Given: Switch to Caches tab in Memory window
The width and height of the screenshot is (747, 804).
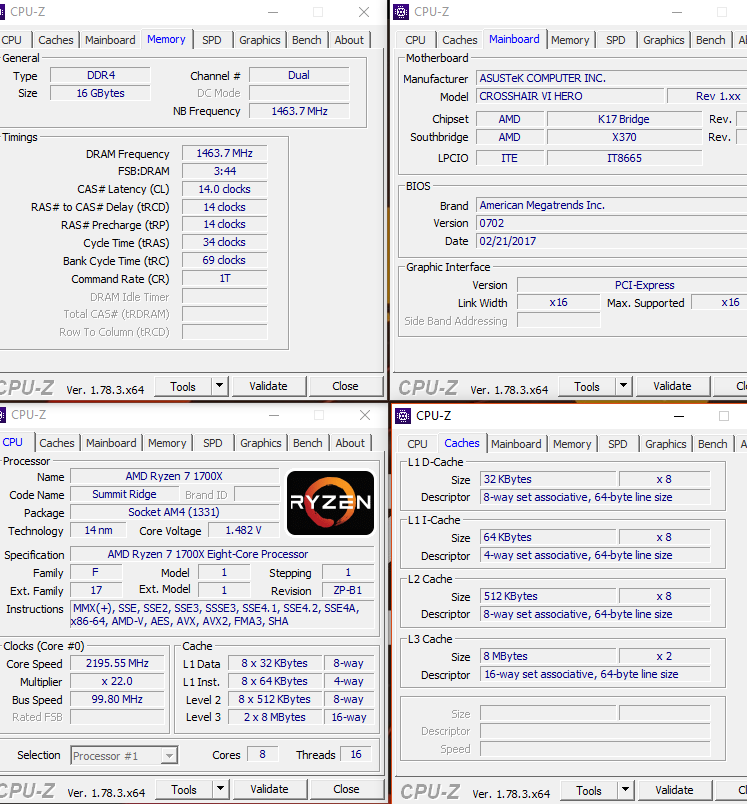Looking at the screenshot, I should 56,40.
